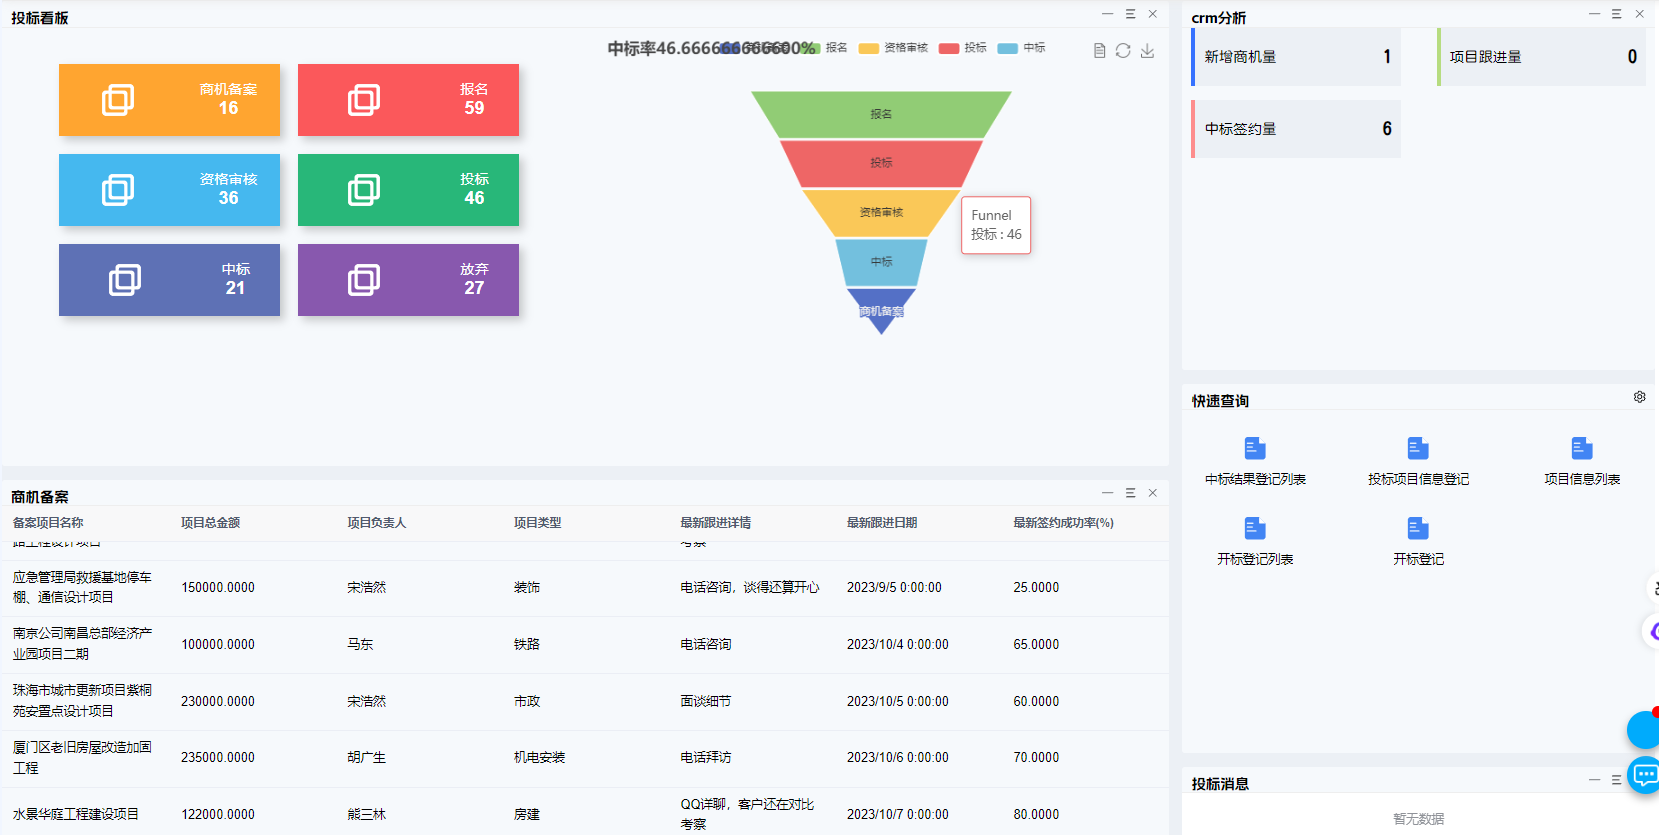The height and width of the screenshot is (835, 1659).
Task: Click the funnel chart restore/refresh icon
Action: tap(1123, 51)
